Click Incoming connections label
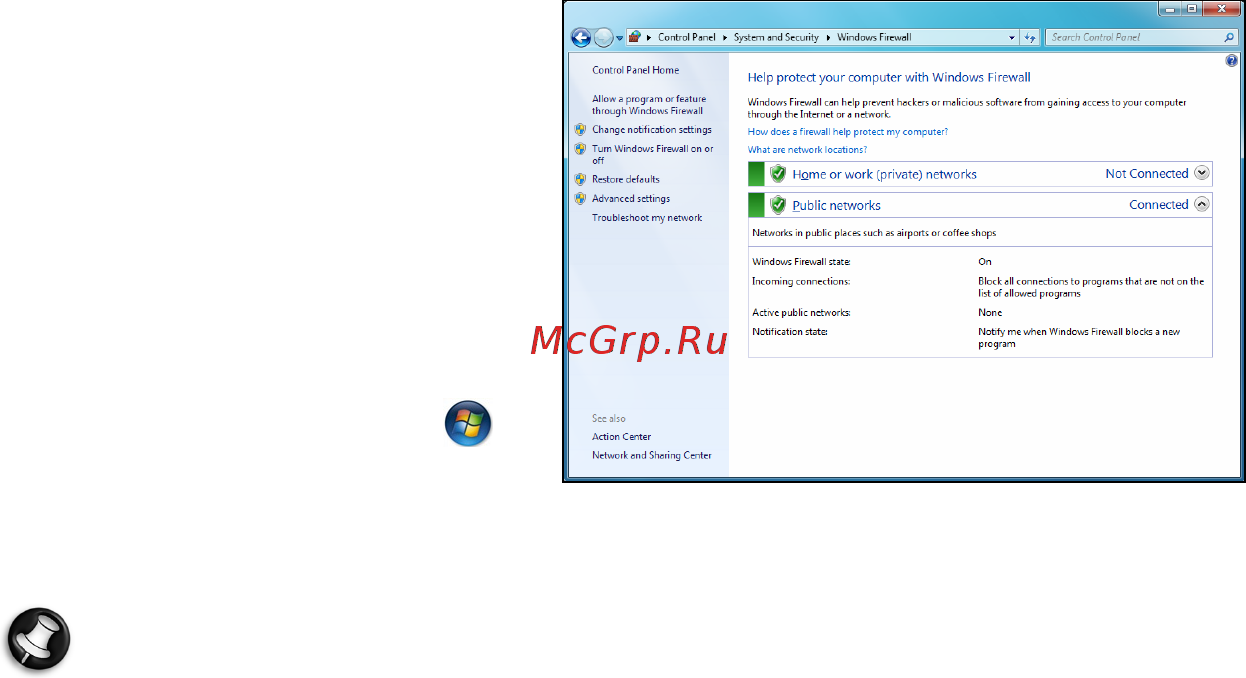This screenshot has width=1246, height=678. pos(801,281)
